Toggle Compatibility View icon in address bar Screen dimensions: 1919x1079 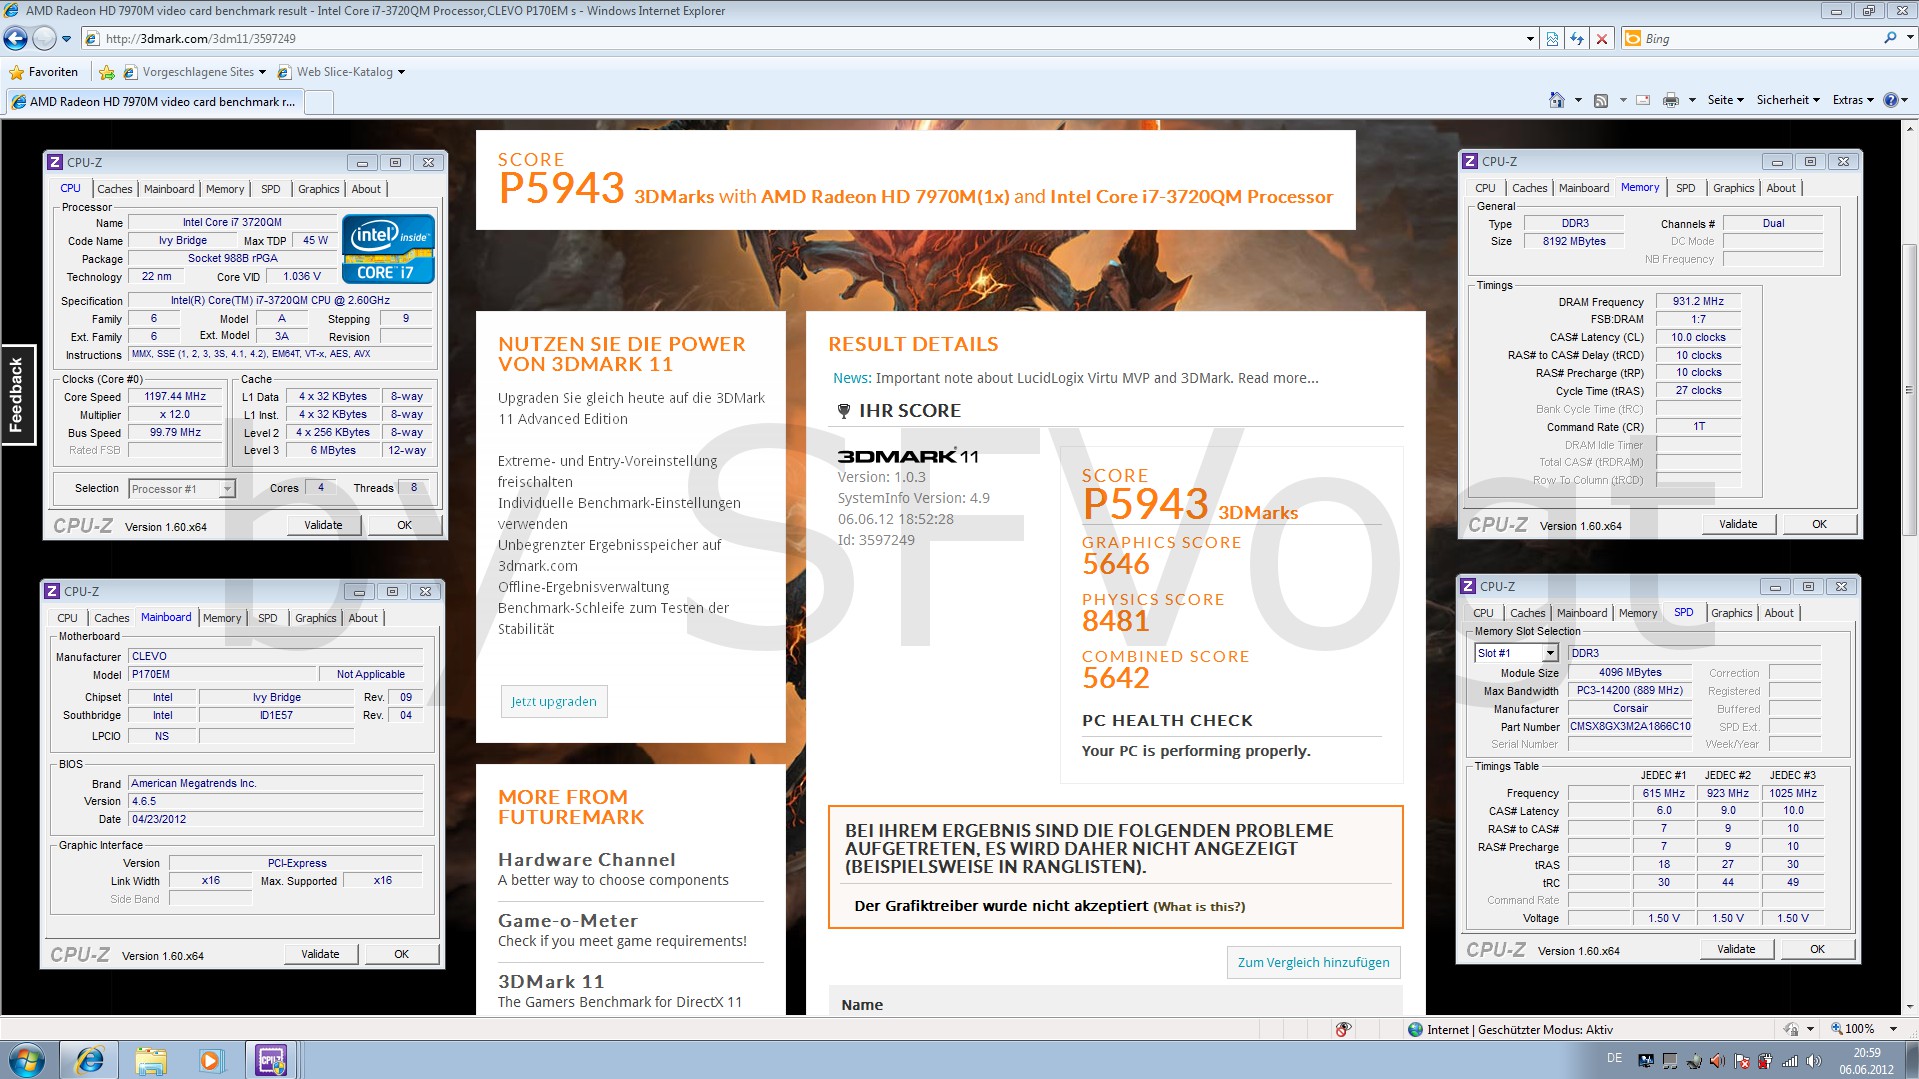tap(1552, 39)
